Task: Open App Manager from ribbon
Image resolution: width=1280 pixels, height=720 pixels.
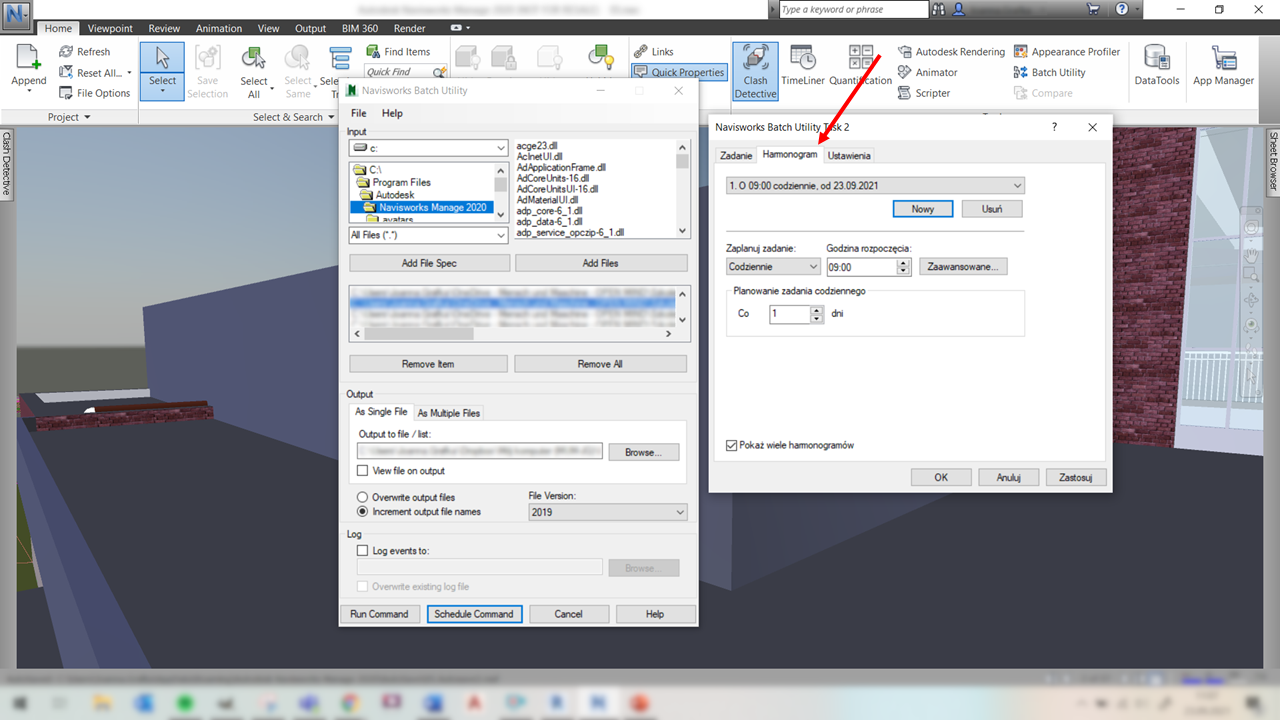Action: point(1223,68)
